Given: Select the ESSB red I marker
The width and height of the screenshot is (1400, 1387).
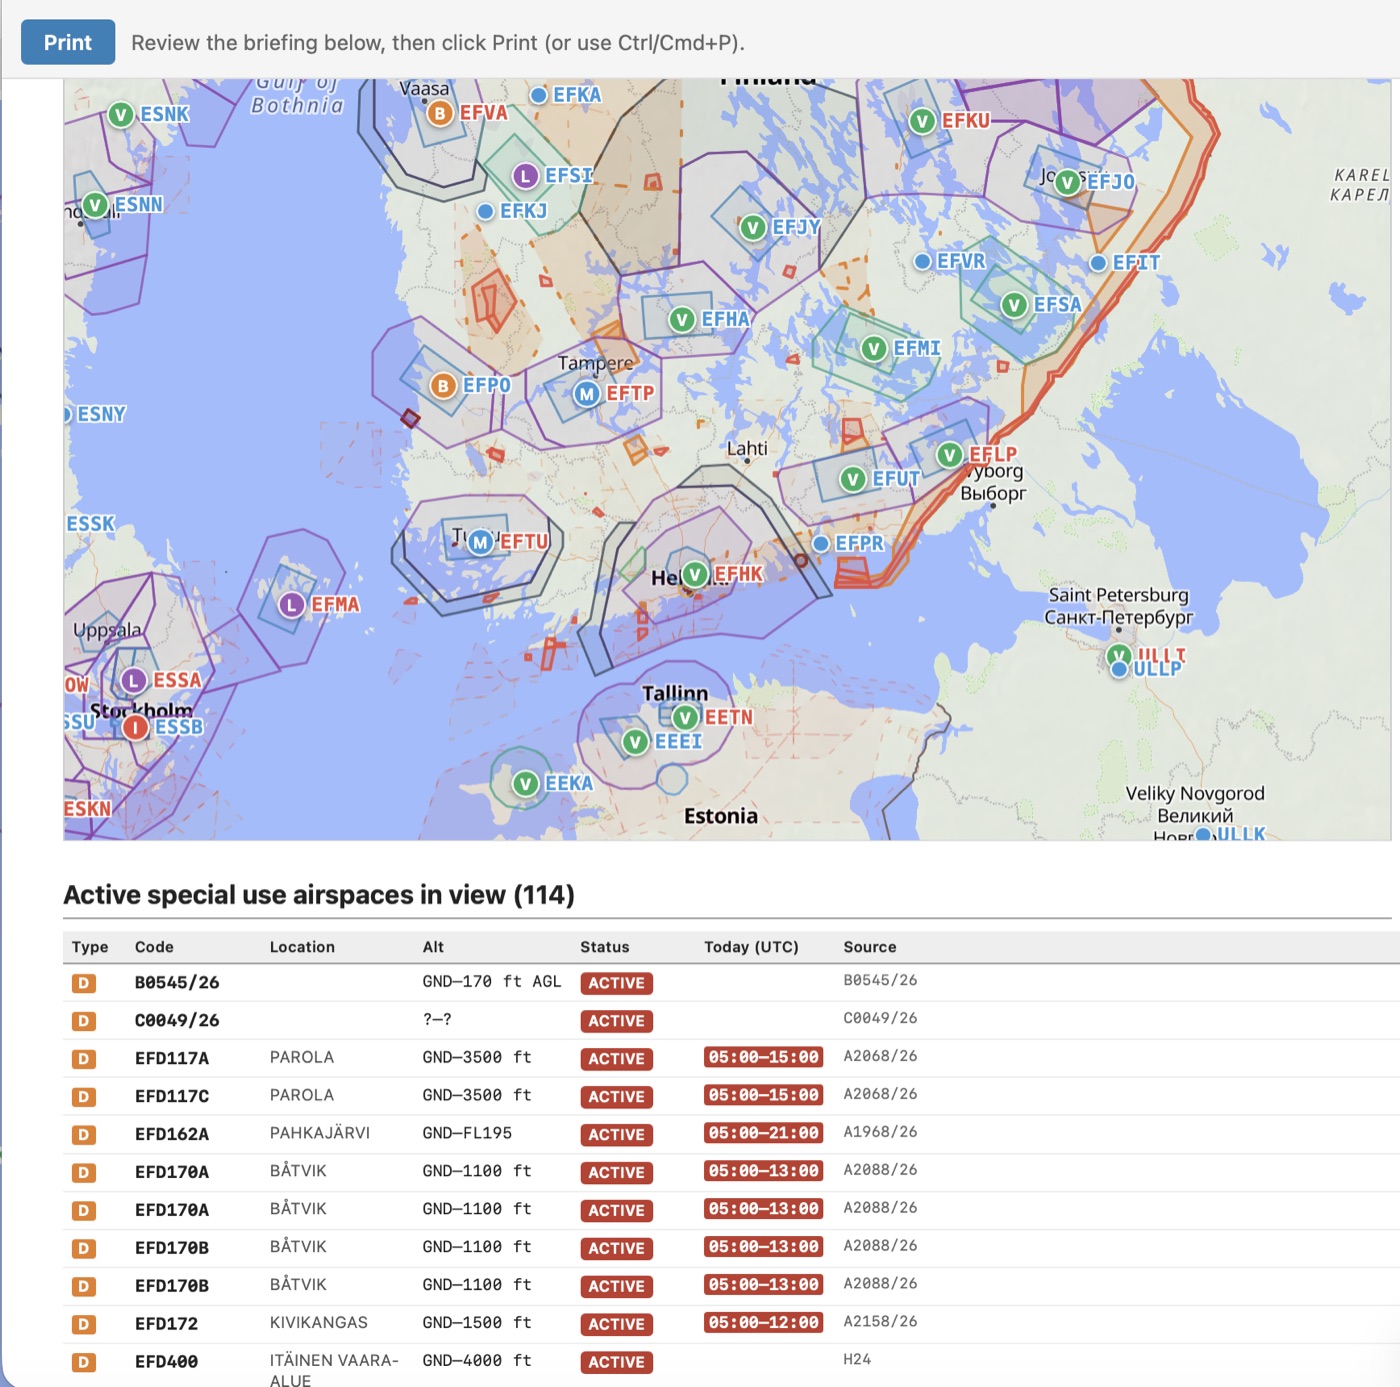Looking at the screenshot, I should [x=136, y=727].
